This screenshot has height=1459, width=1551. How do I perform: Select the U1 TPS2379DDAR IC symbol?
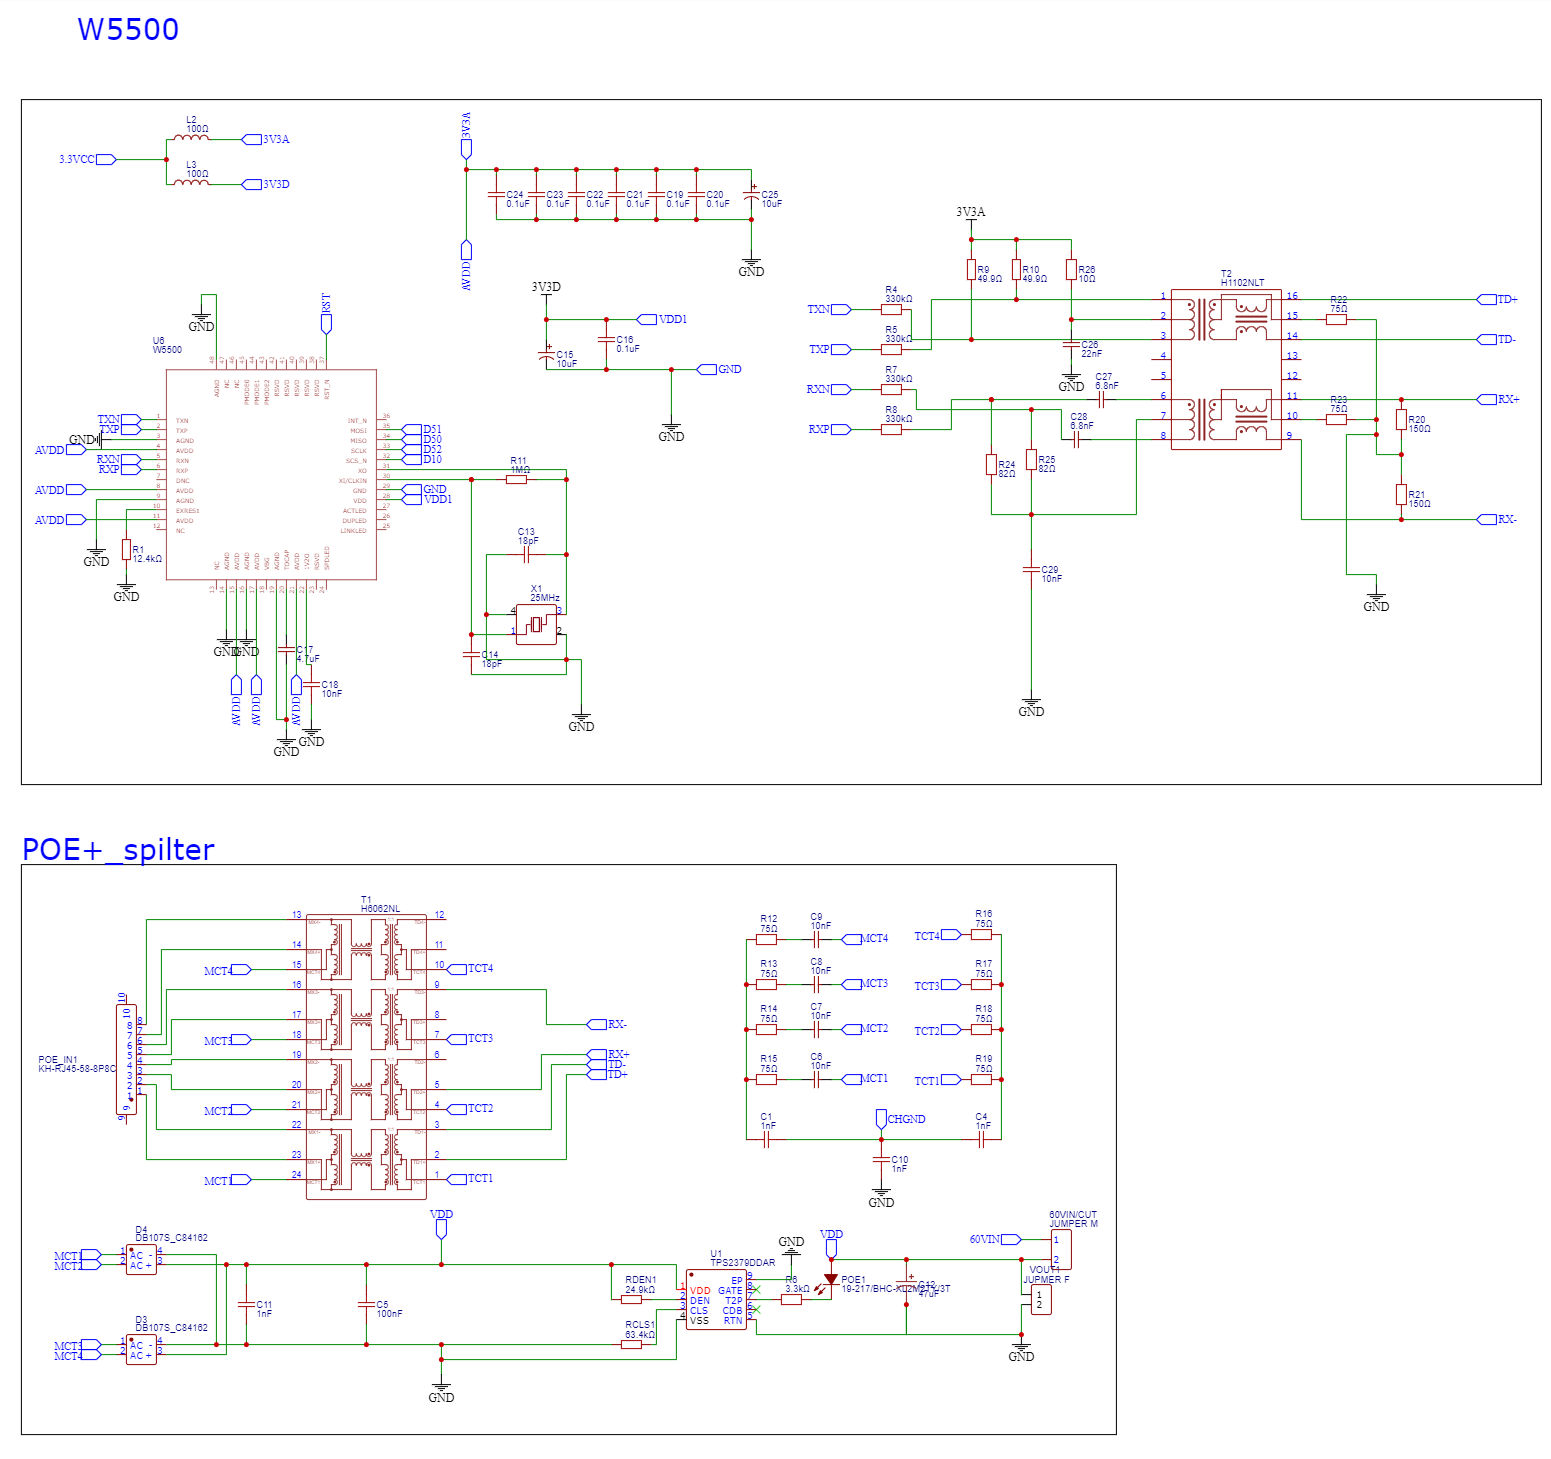click(716, 1300)
